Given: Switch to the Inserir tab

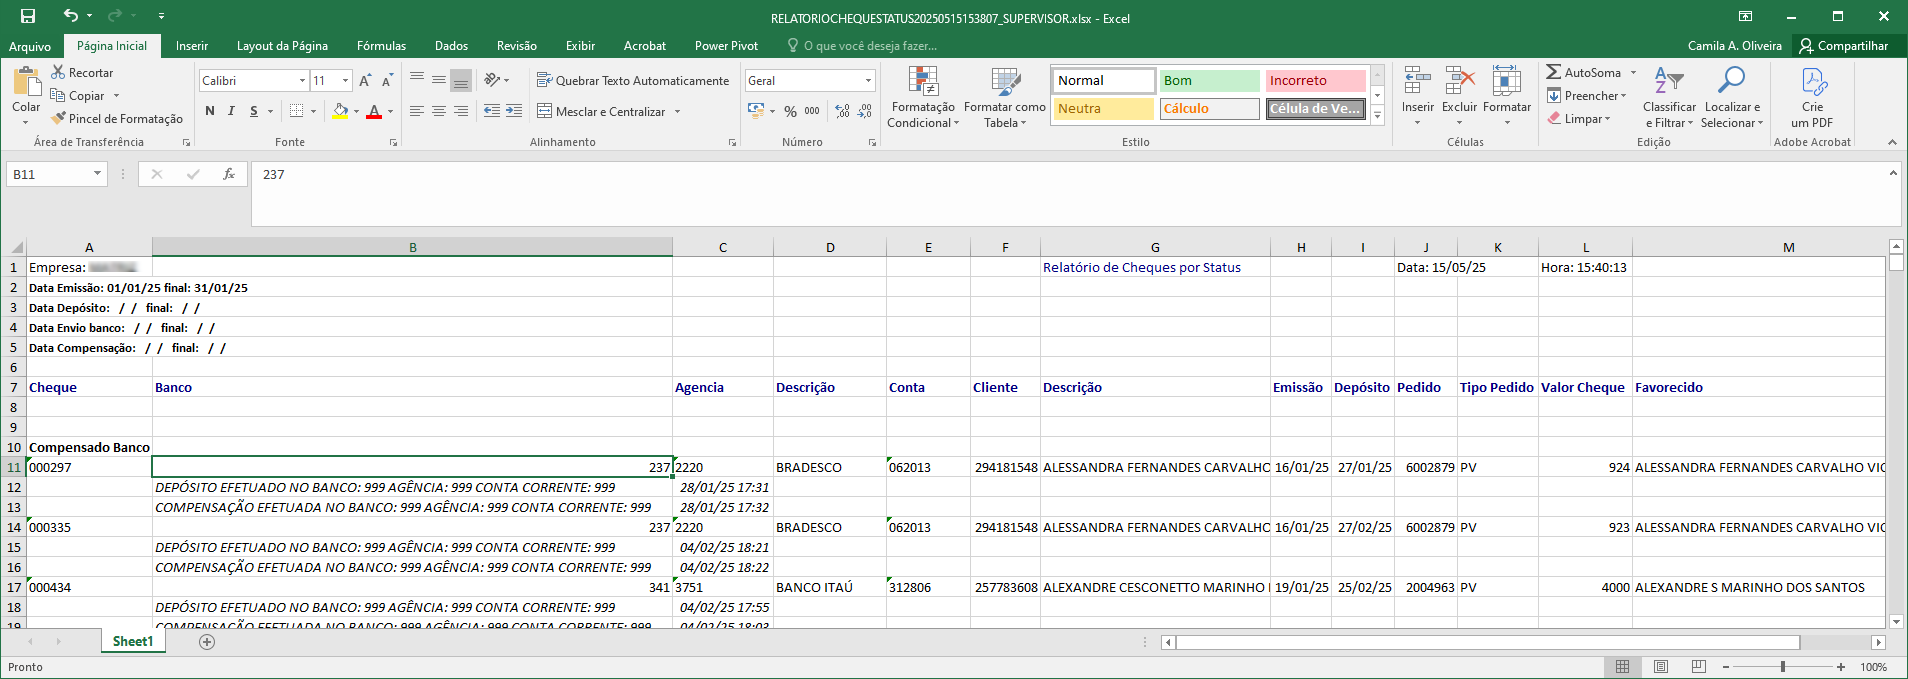Looking at the screenshot, I should (x=192, y=46).
